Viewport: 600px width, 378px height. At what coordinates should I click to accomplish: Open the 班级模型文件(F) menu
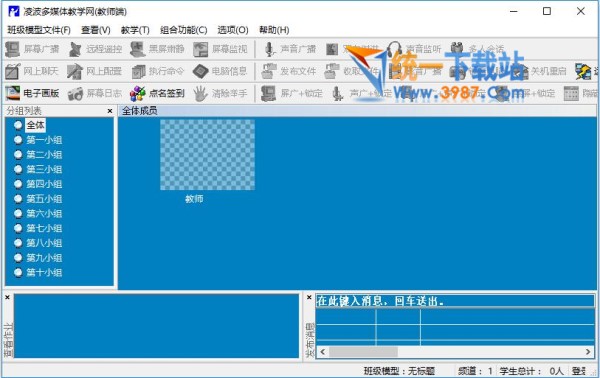39,30
